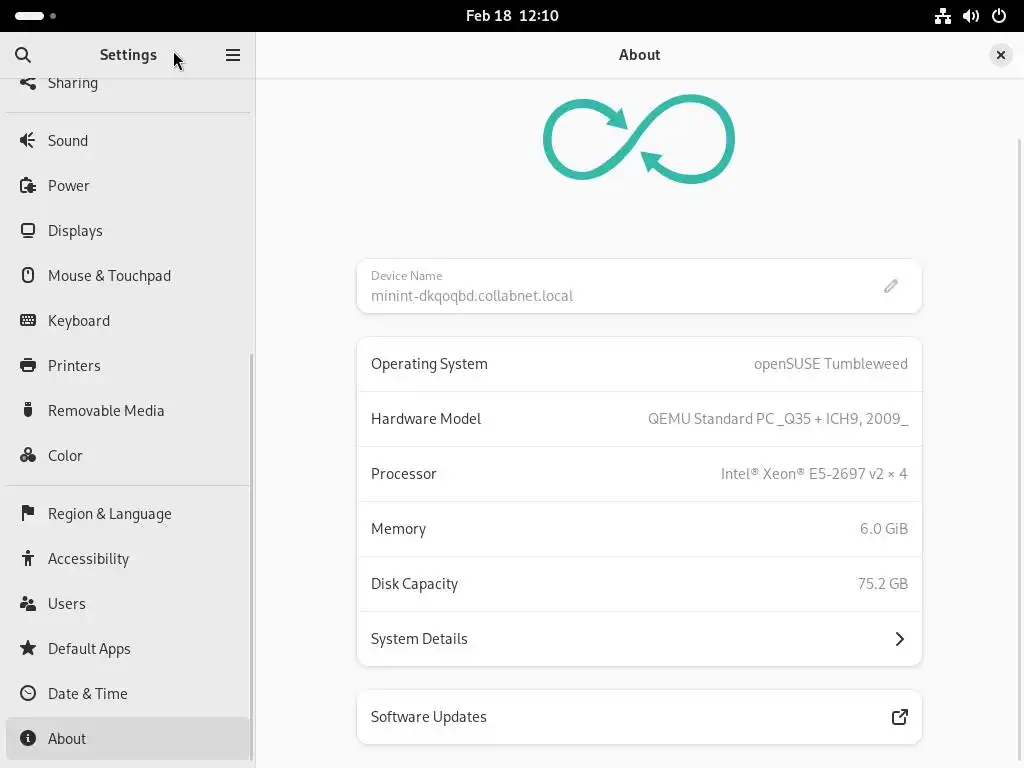Open the Settings hamburger menu
1024x768 pixels.
(232, 55)
